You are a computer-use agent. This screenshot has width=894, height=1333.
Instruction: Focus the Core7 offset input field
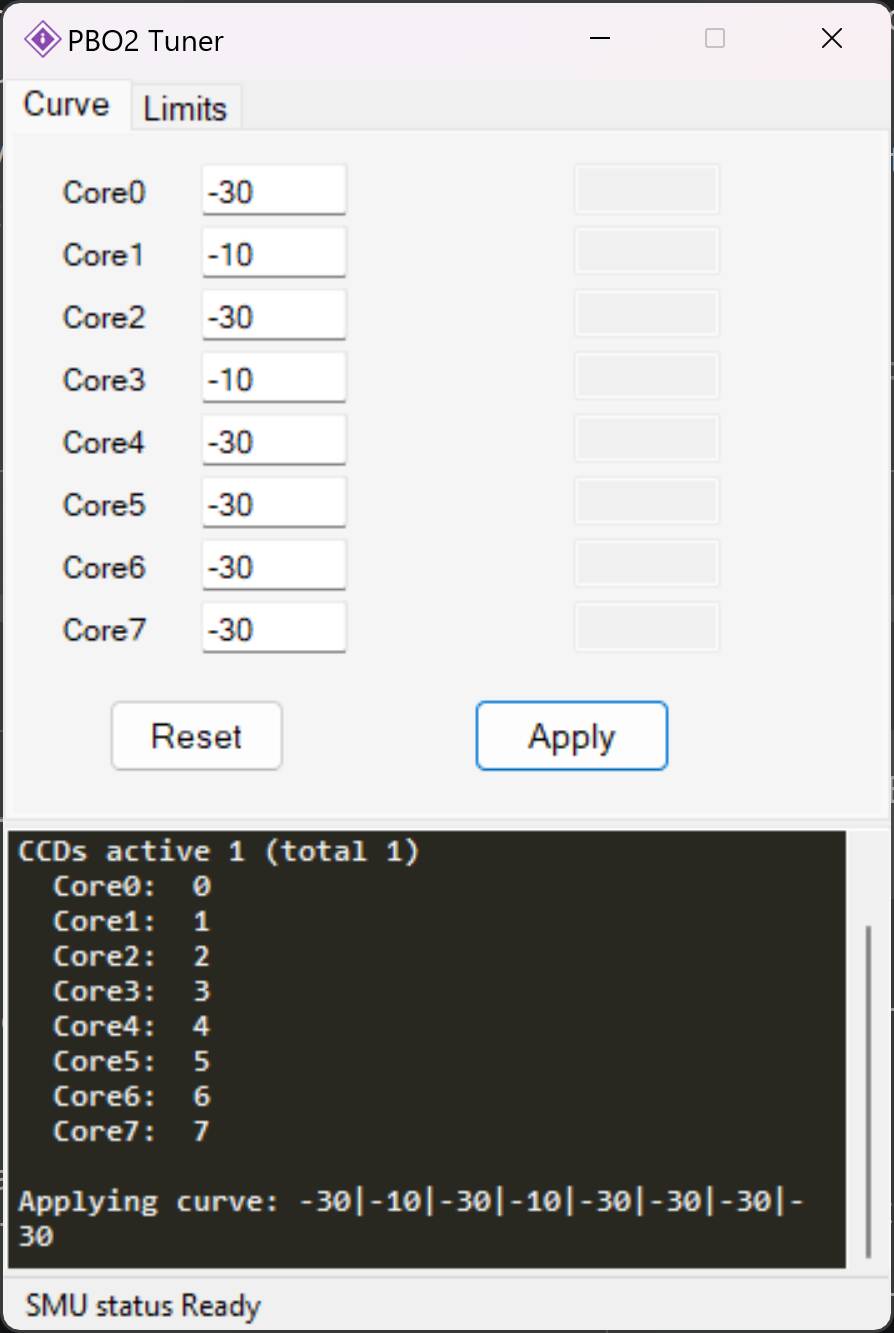coord(274,628)
